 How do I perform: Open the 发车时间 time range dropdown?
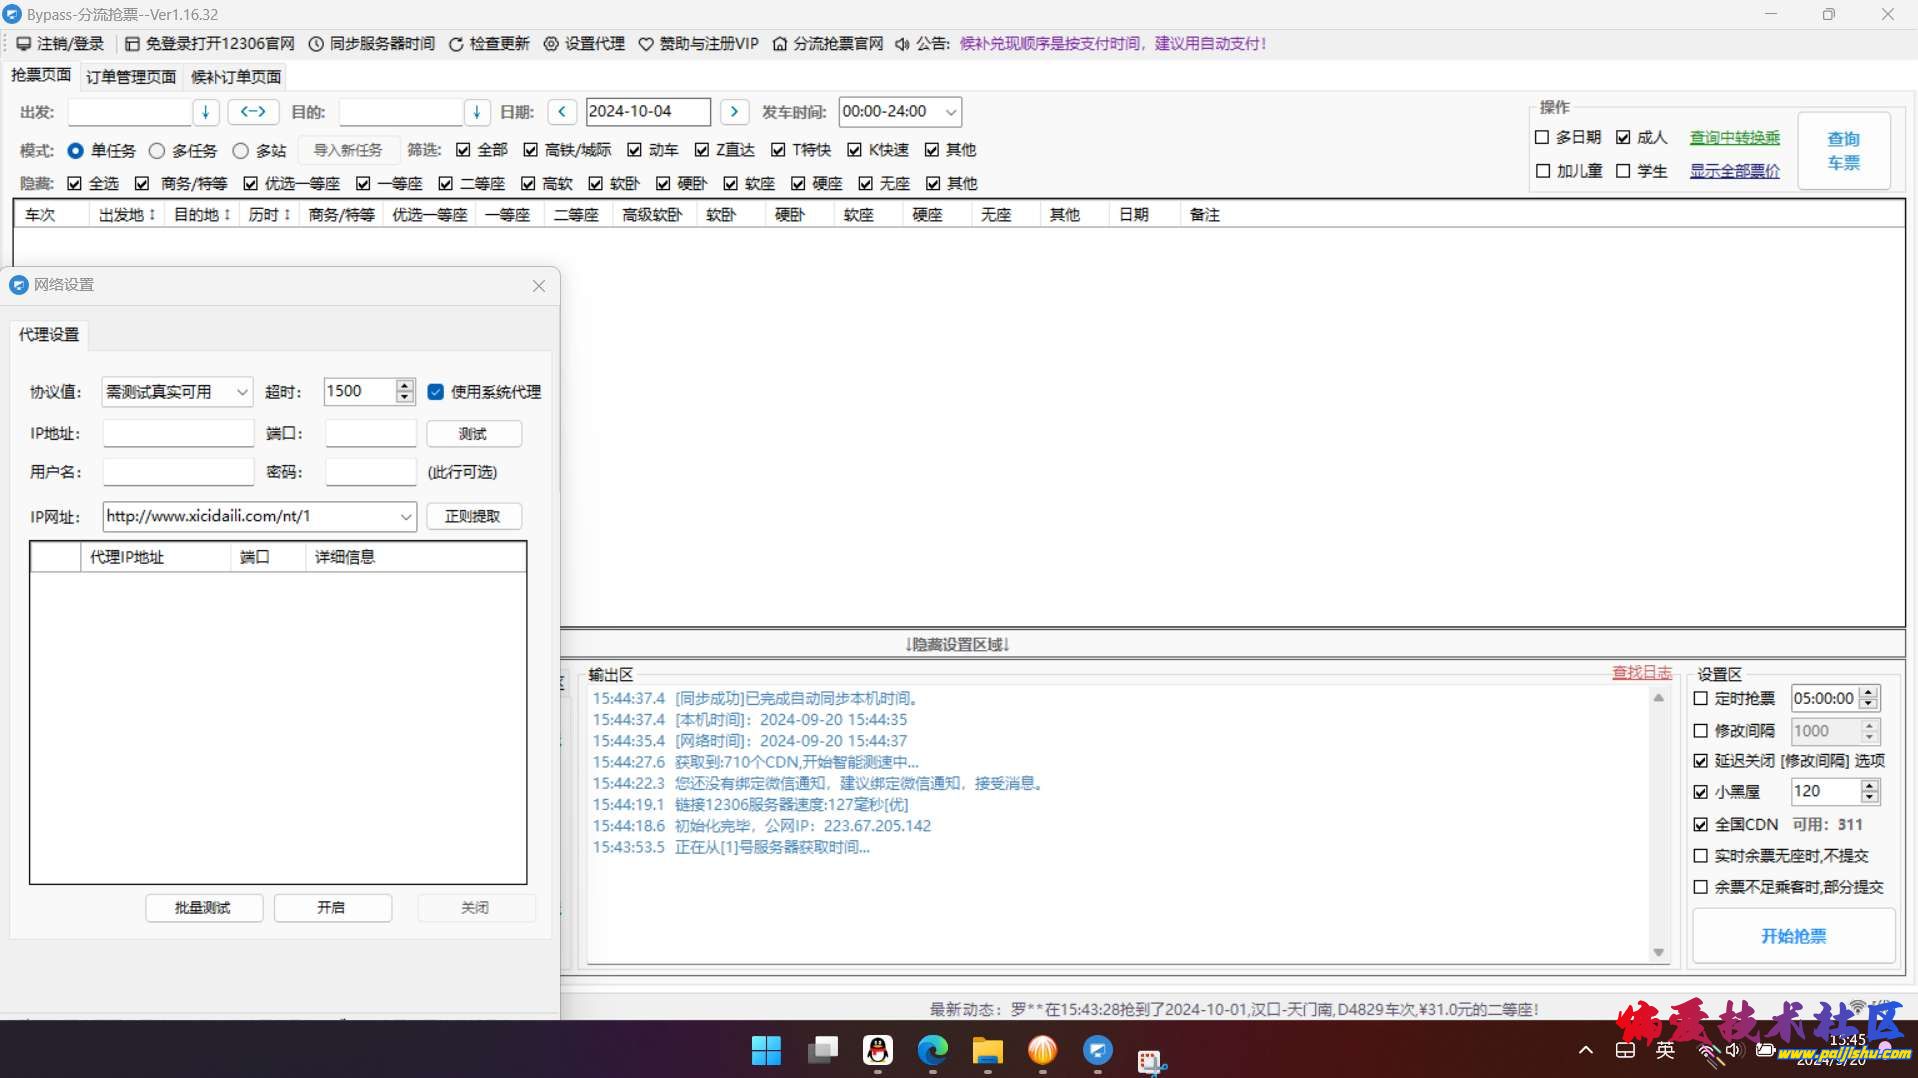(951, 112)
